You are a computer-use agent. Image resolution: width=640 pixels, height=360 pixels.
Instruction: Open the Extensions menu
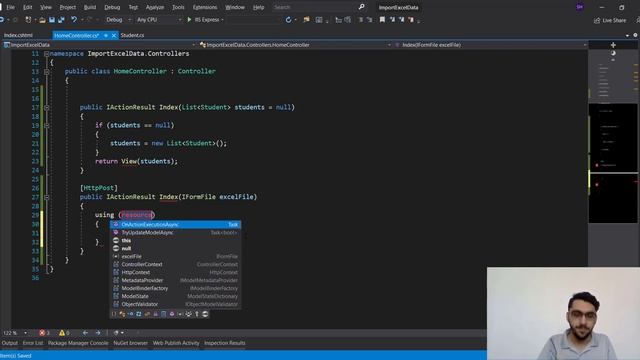[205, 7]
